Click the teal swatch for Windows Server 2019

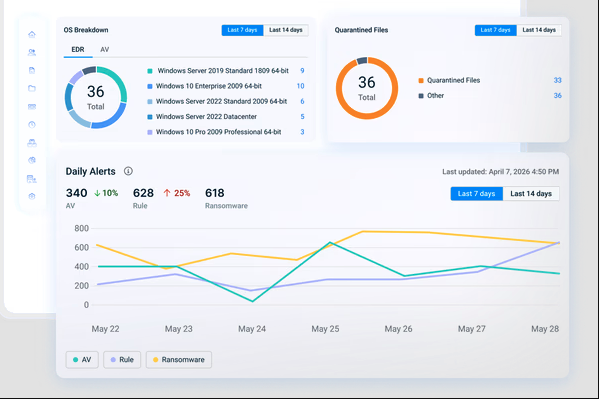(150, 71)
